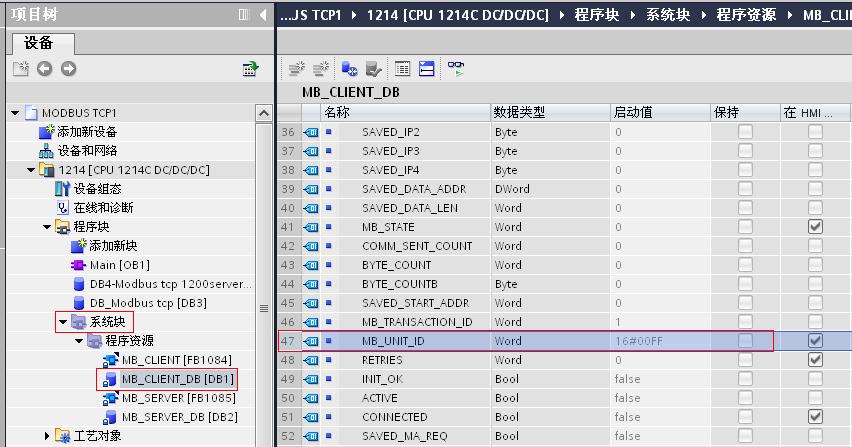Click 系统块 in the breadcrumb path
Viewport: 852px width, 447px height.
(x=668, y=15)
